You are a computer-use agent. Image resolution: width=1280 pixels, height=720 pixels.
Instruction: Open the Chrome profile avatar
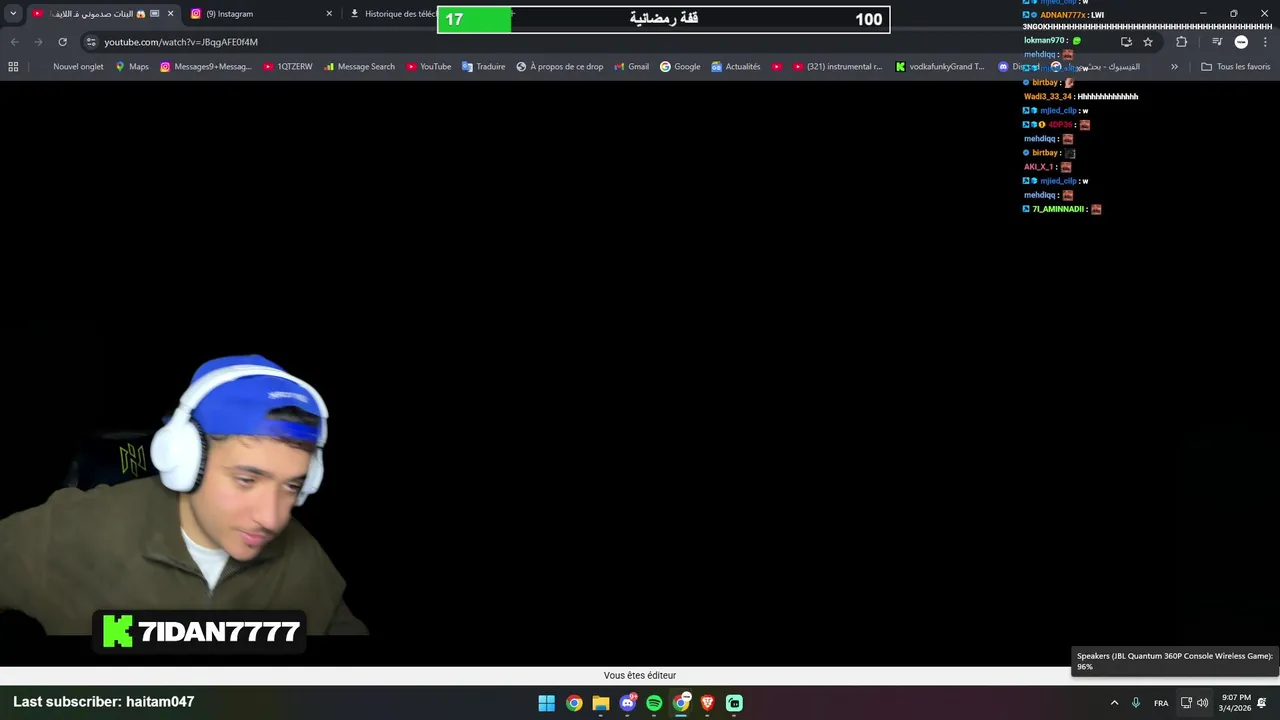pyautogui.click(x=1241, y=42)
